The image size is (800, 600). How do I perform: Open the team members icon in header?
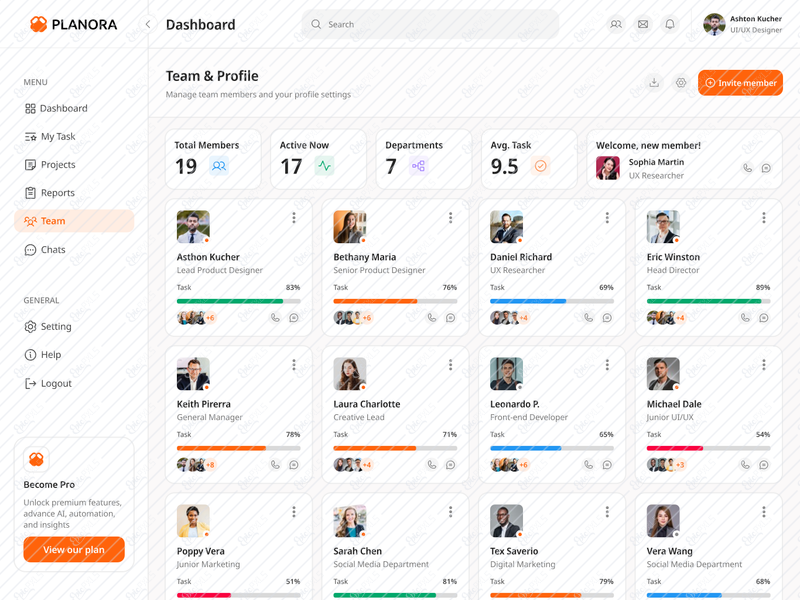616,24
